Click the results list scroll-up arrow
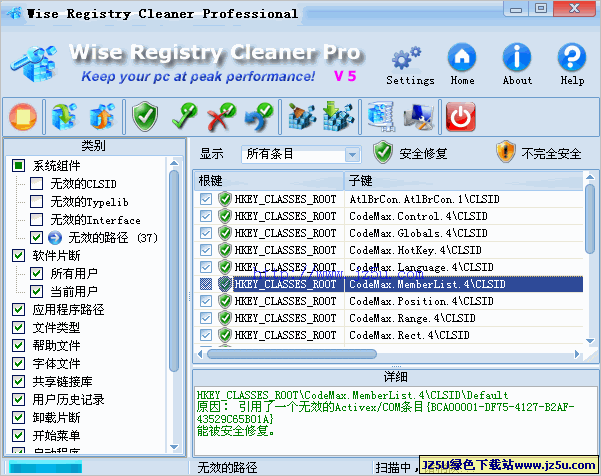 590,177
